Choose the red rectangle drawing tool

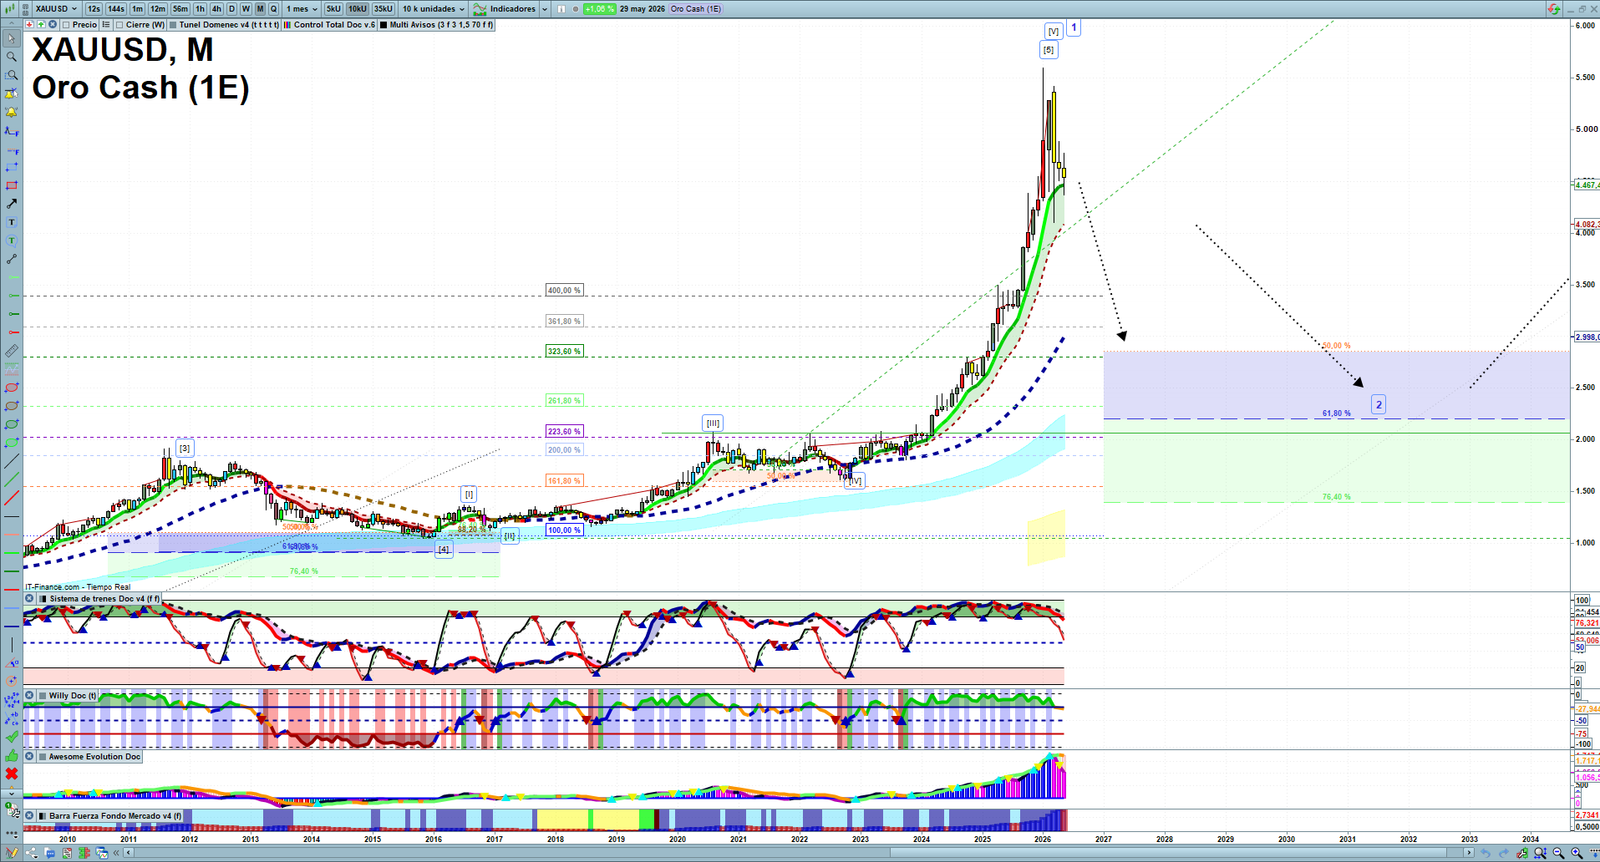click(x=12, y=186)
